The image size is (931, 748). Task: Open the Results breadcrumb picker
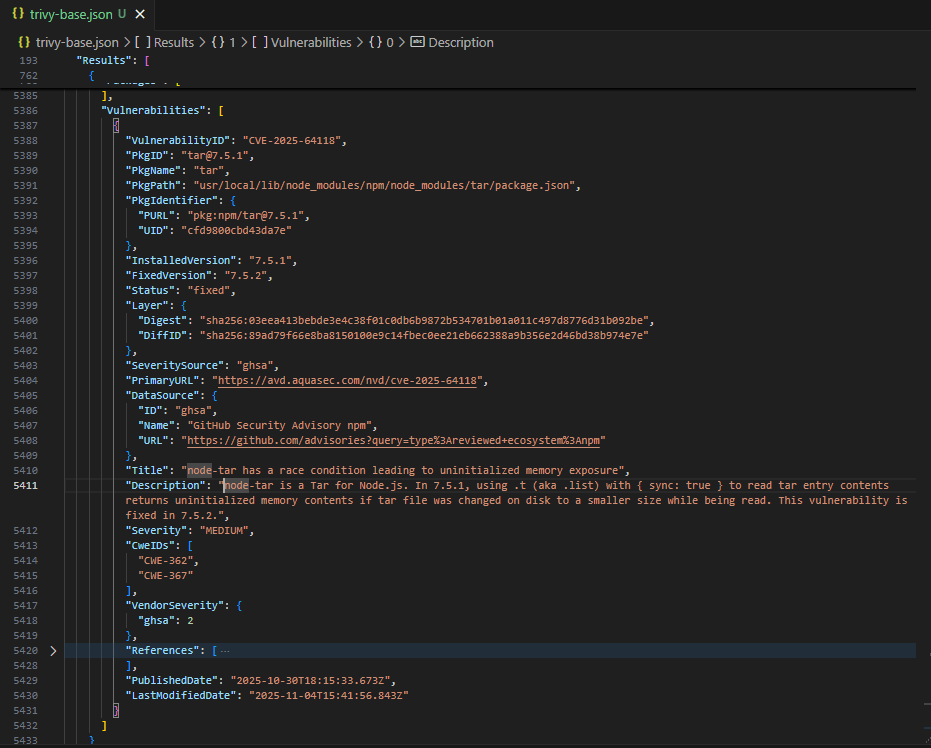point(176,42)
